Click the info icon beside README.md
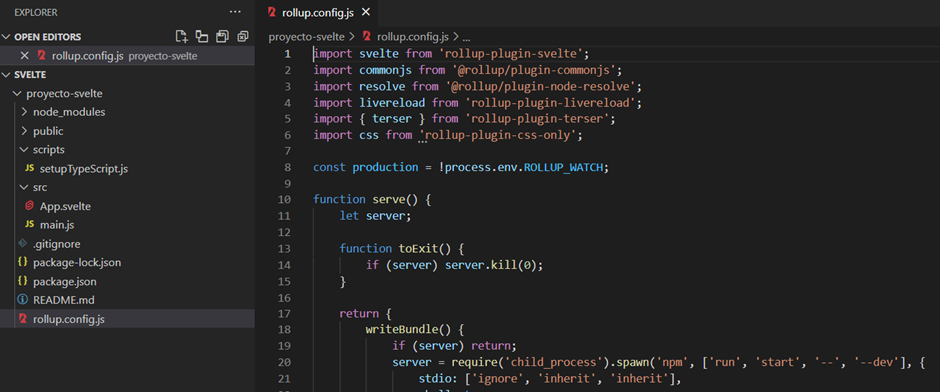 pos(23,300)
